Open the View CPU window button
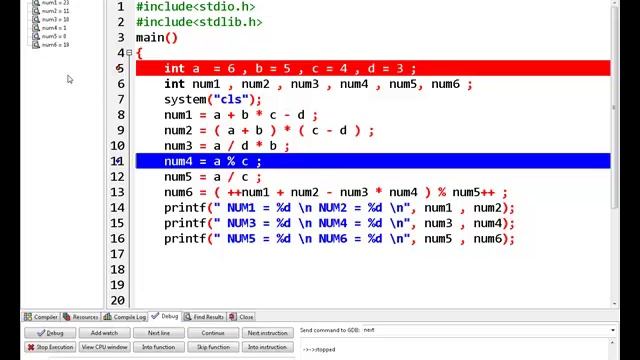Screen dimensions: 640x360 tap(104, 347)
